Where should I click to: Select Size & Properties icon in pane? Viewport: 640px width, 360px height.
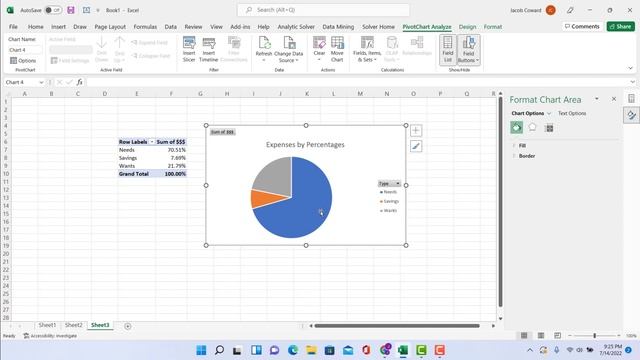pyautogui.click(x=549, y=128)
